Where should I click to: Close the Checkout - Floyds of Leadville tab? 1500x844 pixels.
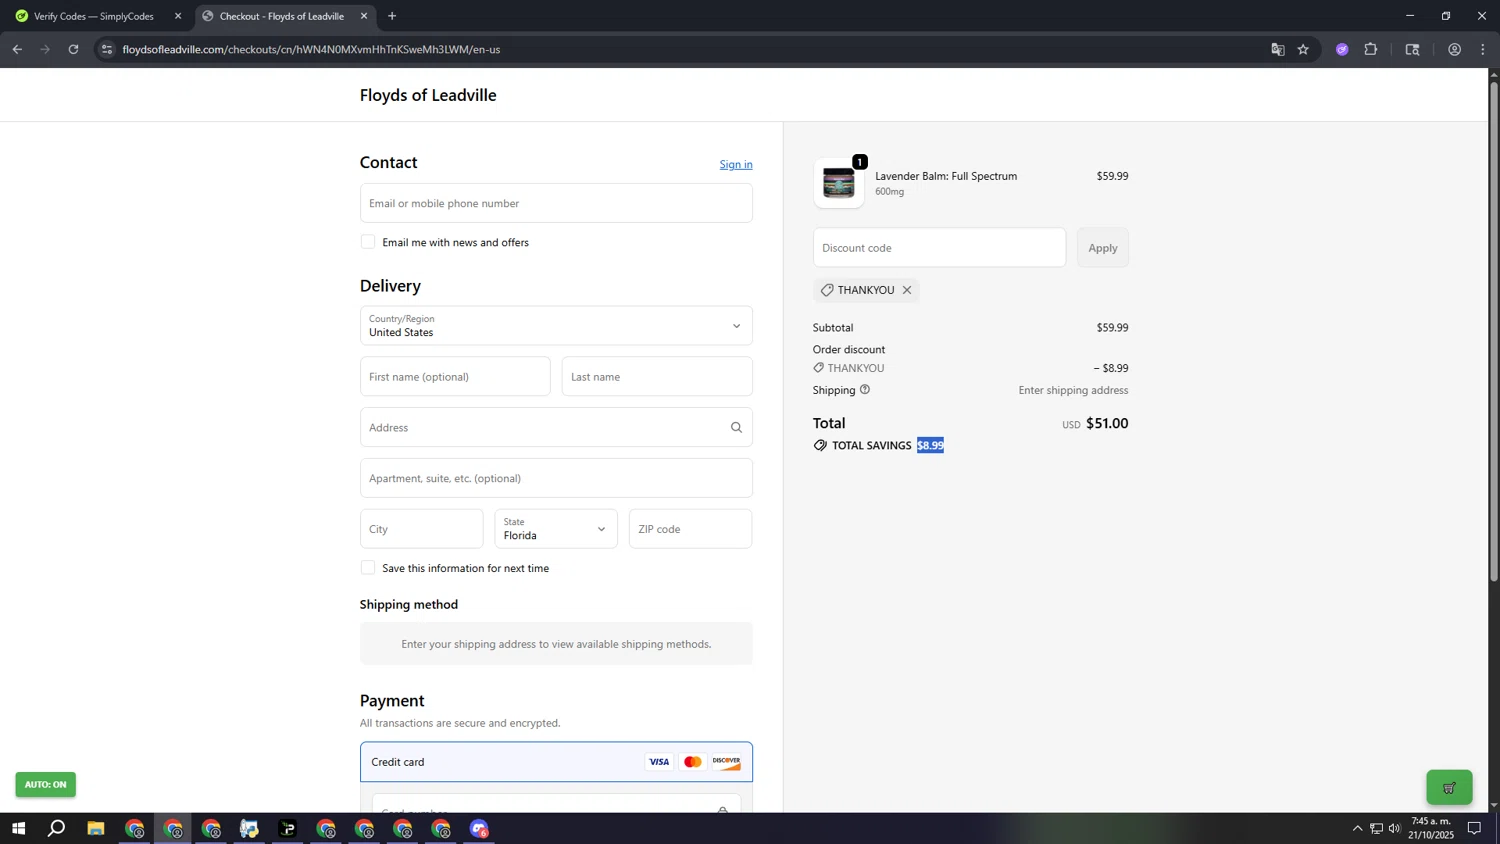[x=364, y=16]
